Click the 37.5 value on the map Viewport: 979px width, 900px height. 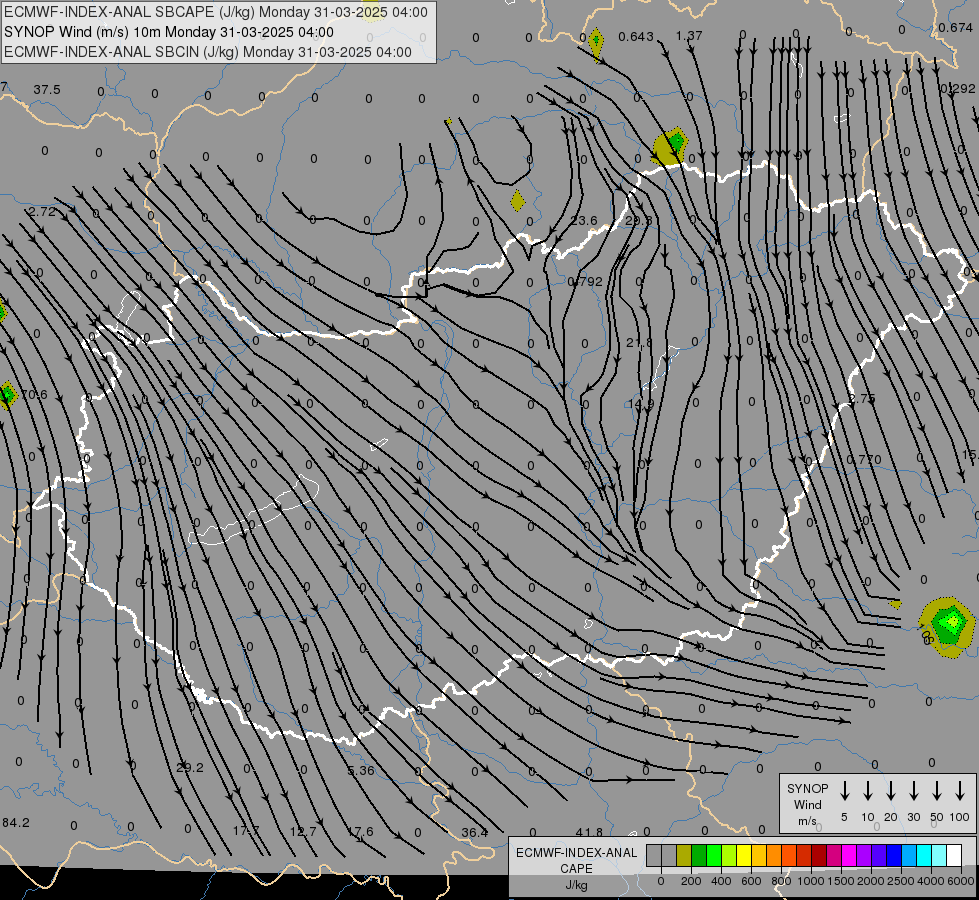coord(47,90)
